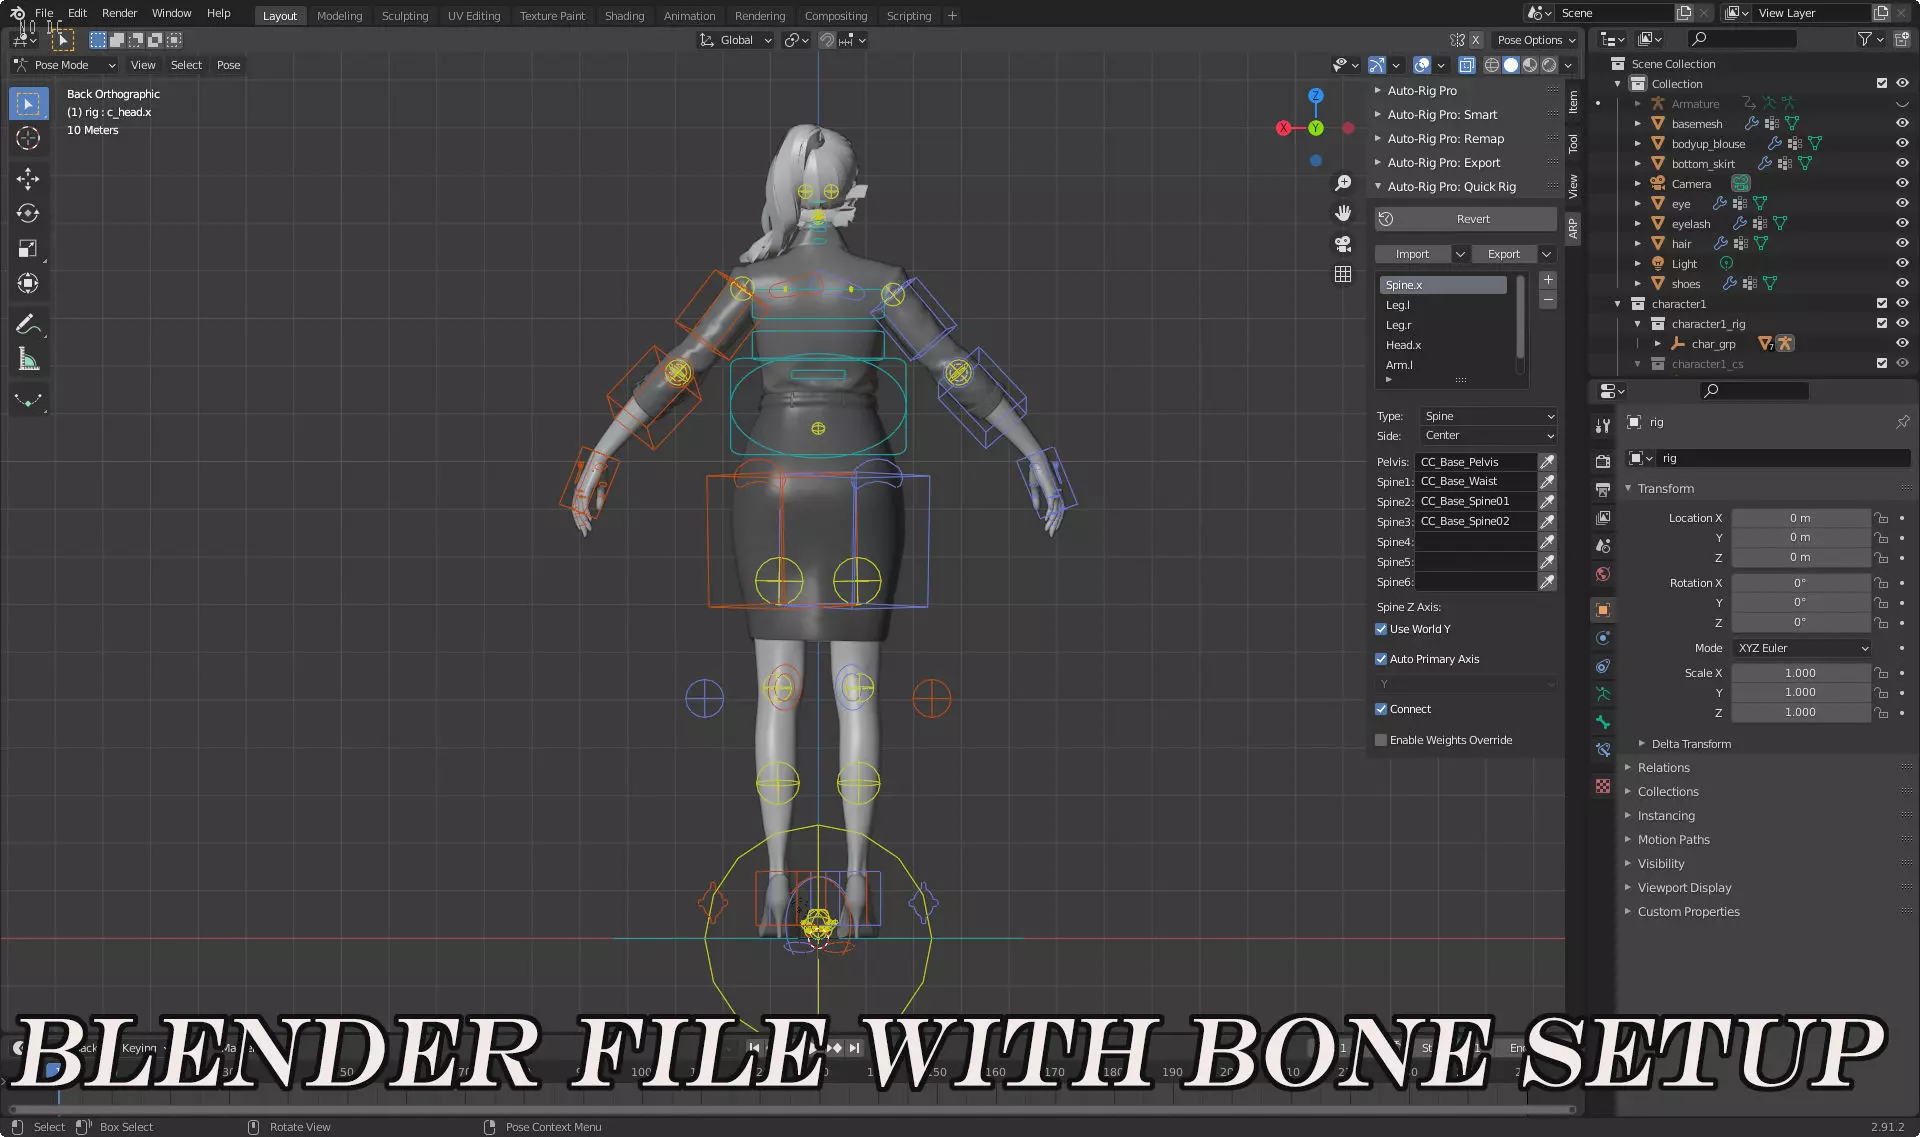1920x1137 pixels.
Task: Click the Rotation Z value field
Action: click(1800, 622)
